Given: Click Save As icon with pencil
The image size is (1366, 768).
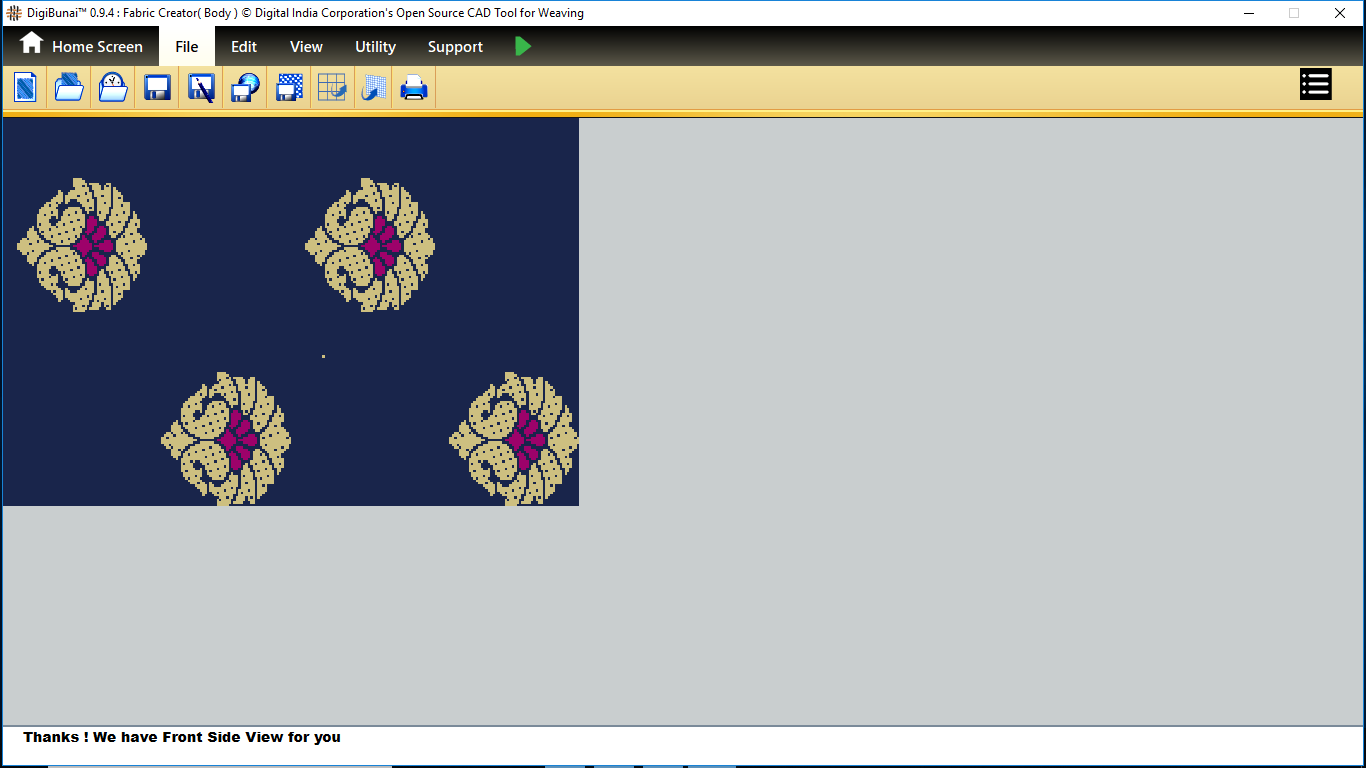Looking at the screenshot, I should coord(201,88).
